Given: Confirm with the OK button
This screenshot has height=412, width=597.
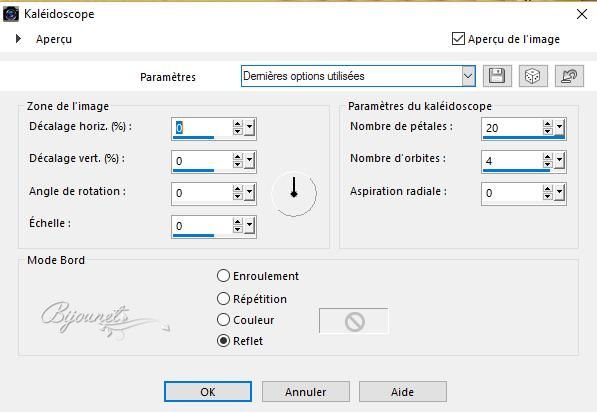Looking at the screenshot, I should pyautogui.click(x=208, y=392).
